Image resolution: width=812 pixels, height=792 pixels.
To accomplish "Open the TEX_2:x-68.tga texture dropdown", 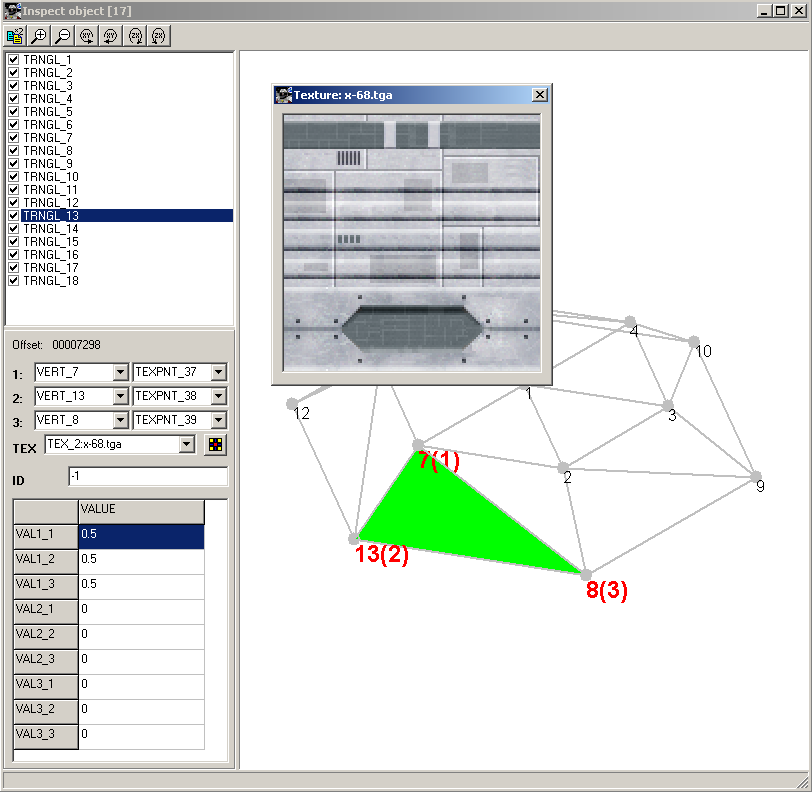I will 186,445.
